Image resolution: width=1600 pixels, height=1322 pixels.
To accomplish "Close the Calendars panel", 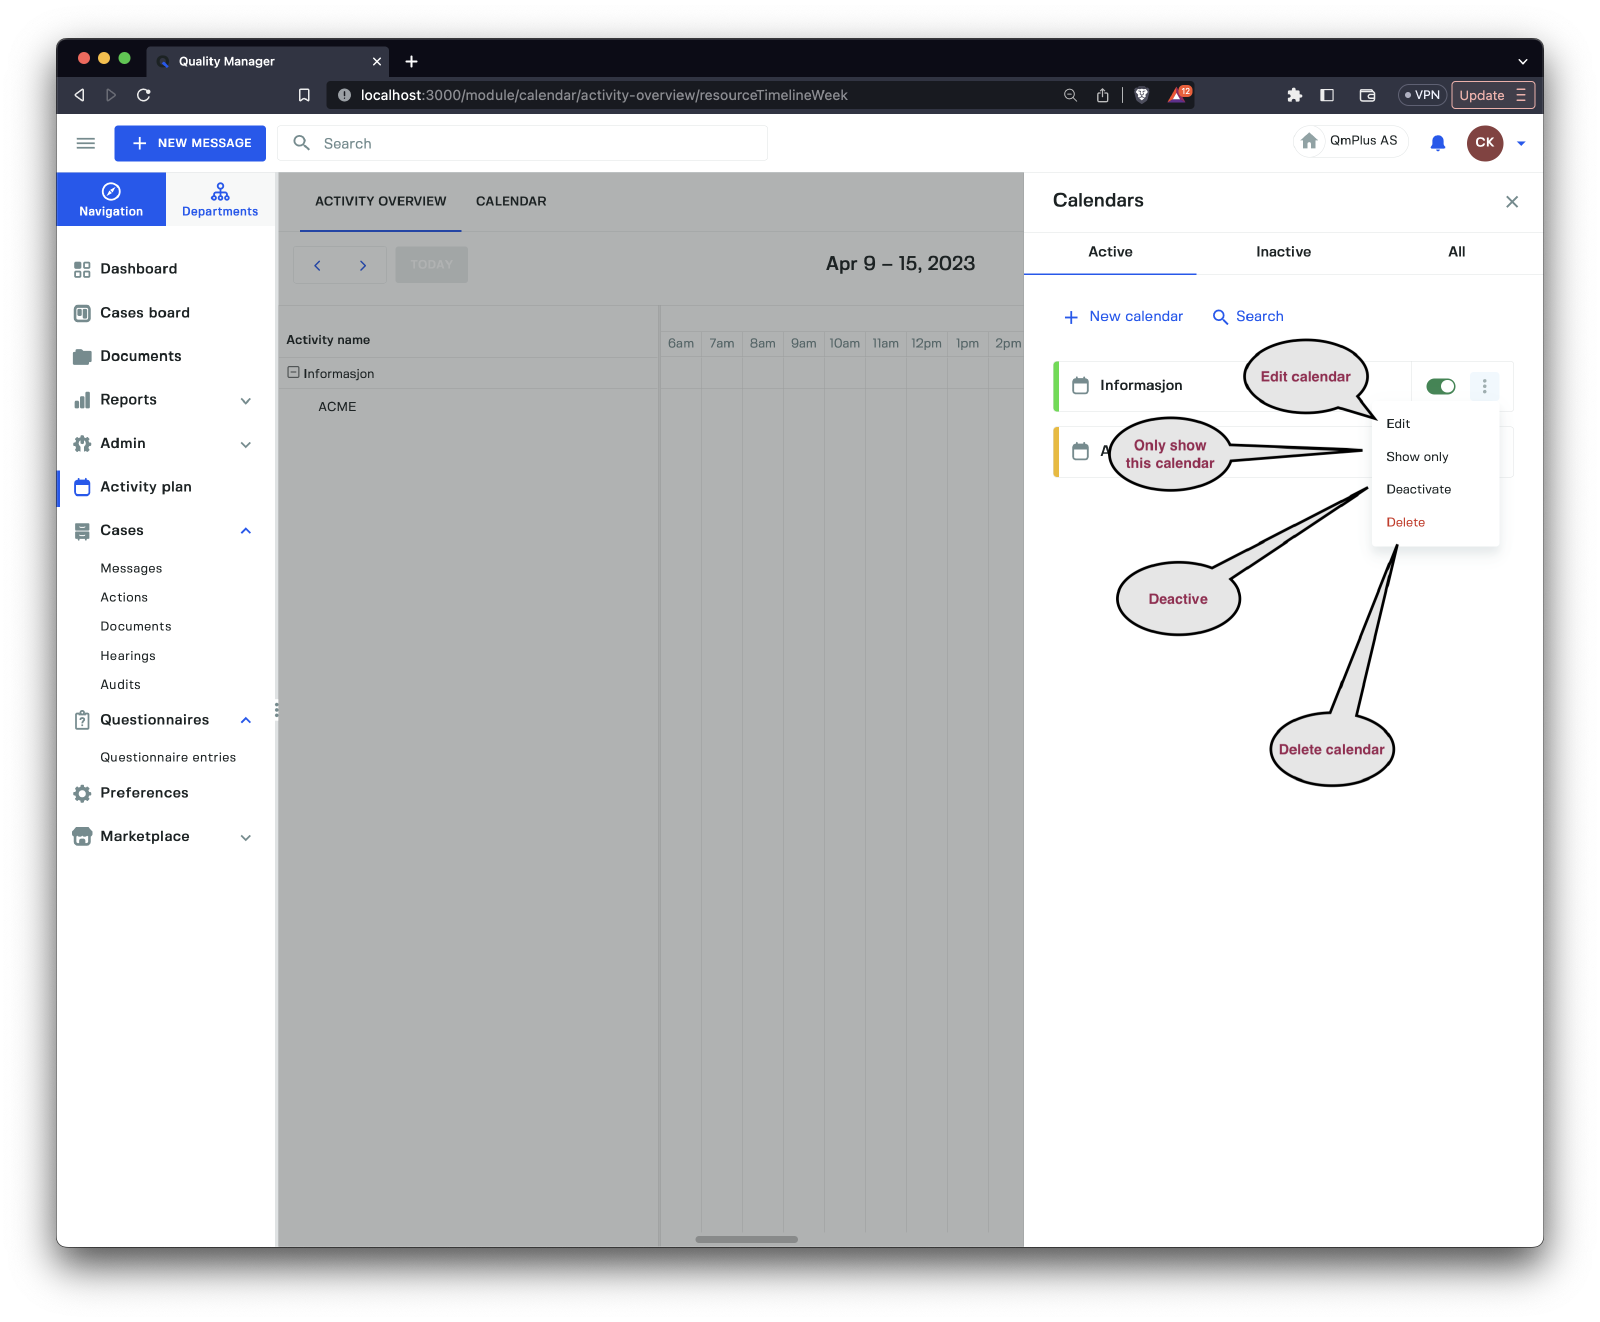I will (x=1511, y=202).
